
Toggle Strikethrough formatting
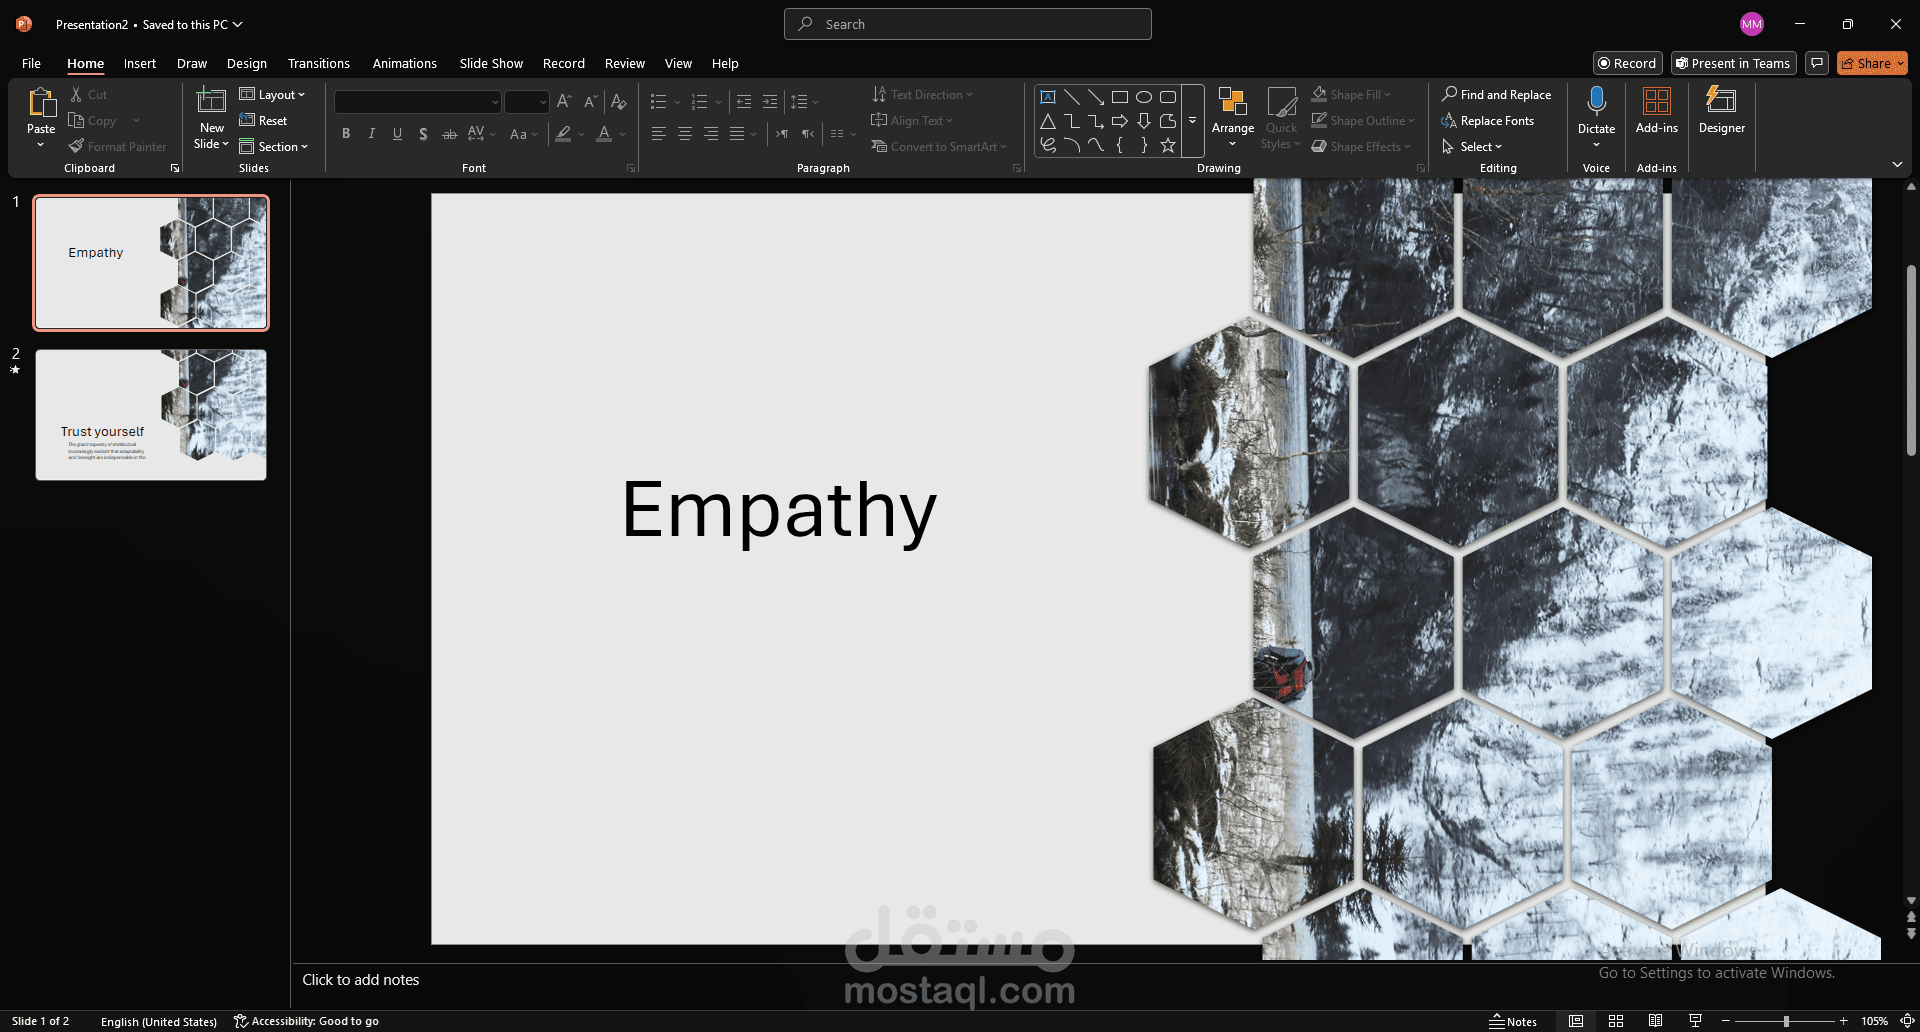[450, 133]
